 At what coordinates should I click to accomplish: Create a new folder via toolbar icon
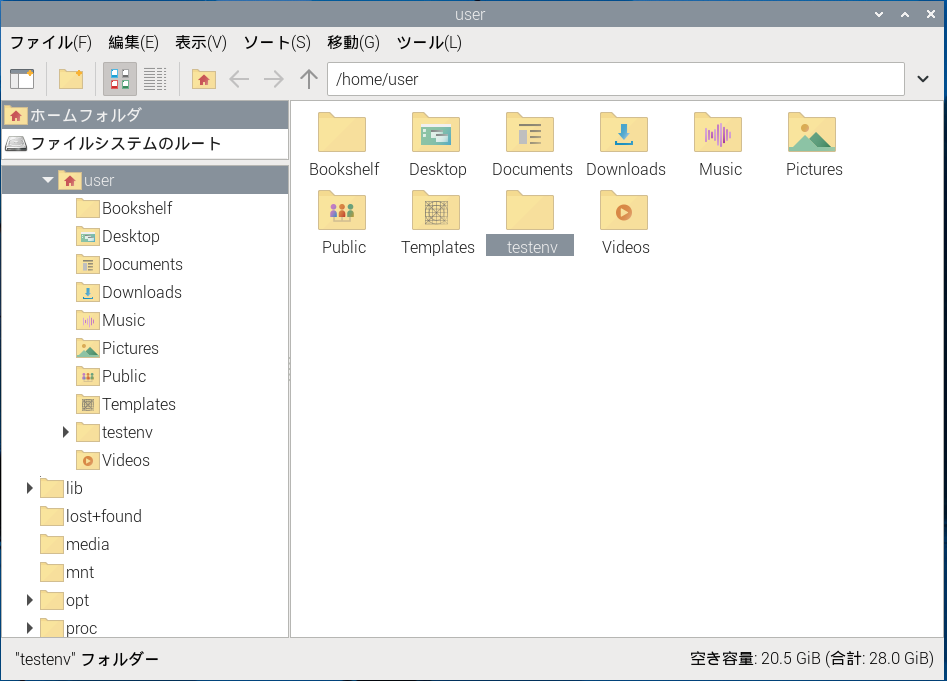(x=71, y=79)
